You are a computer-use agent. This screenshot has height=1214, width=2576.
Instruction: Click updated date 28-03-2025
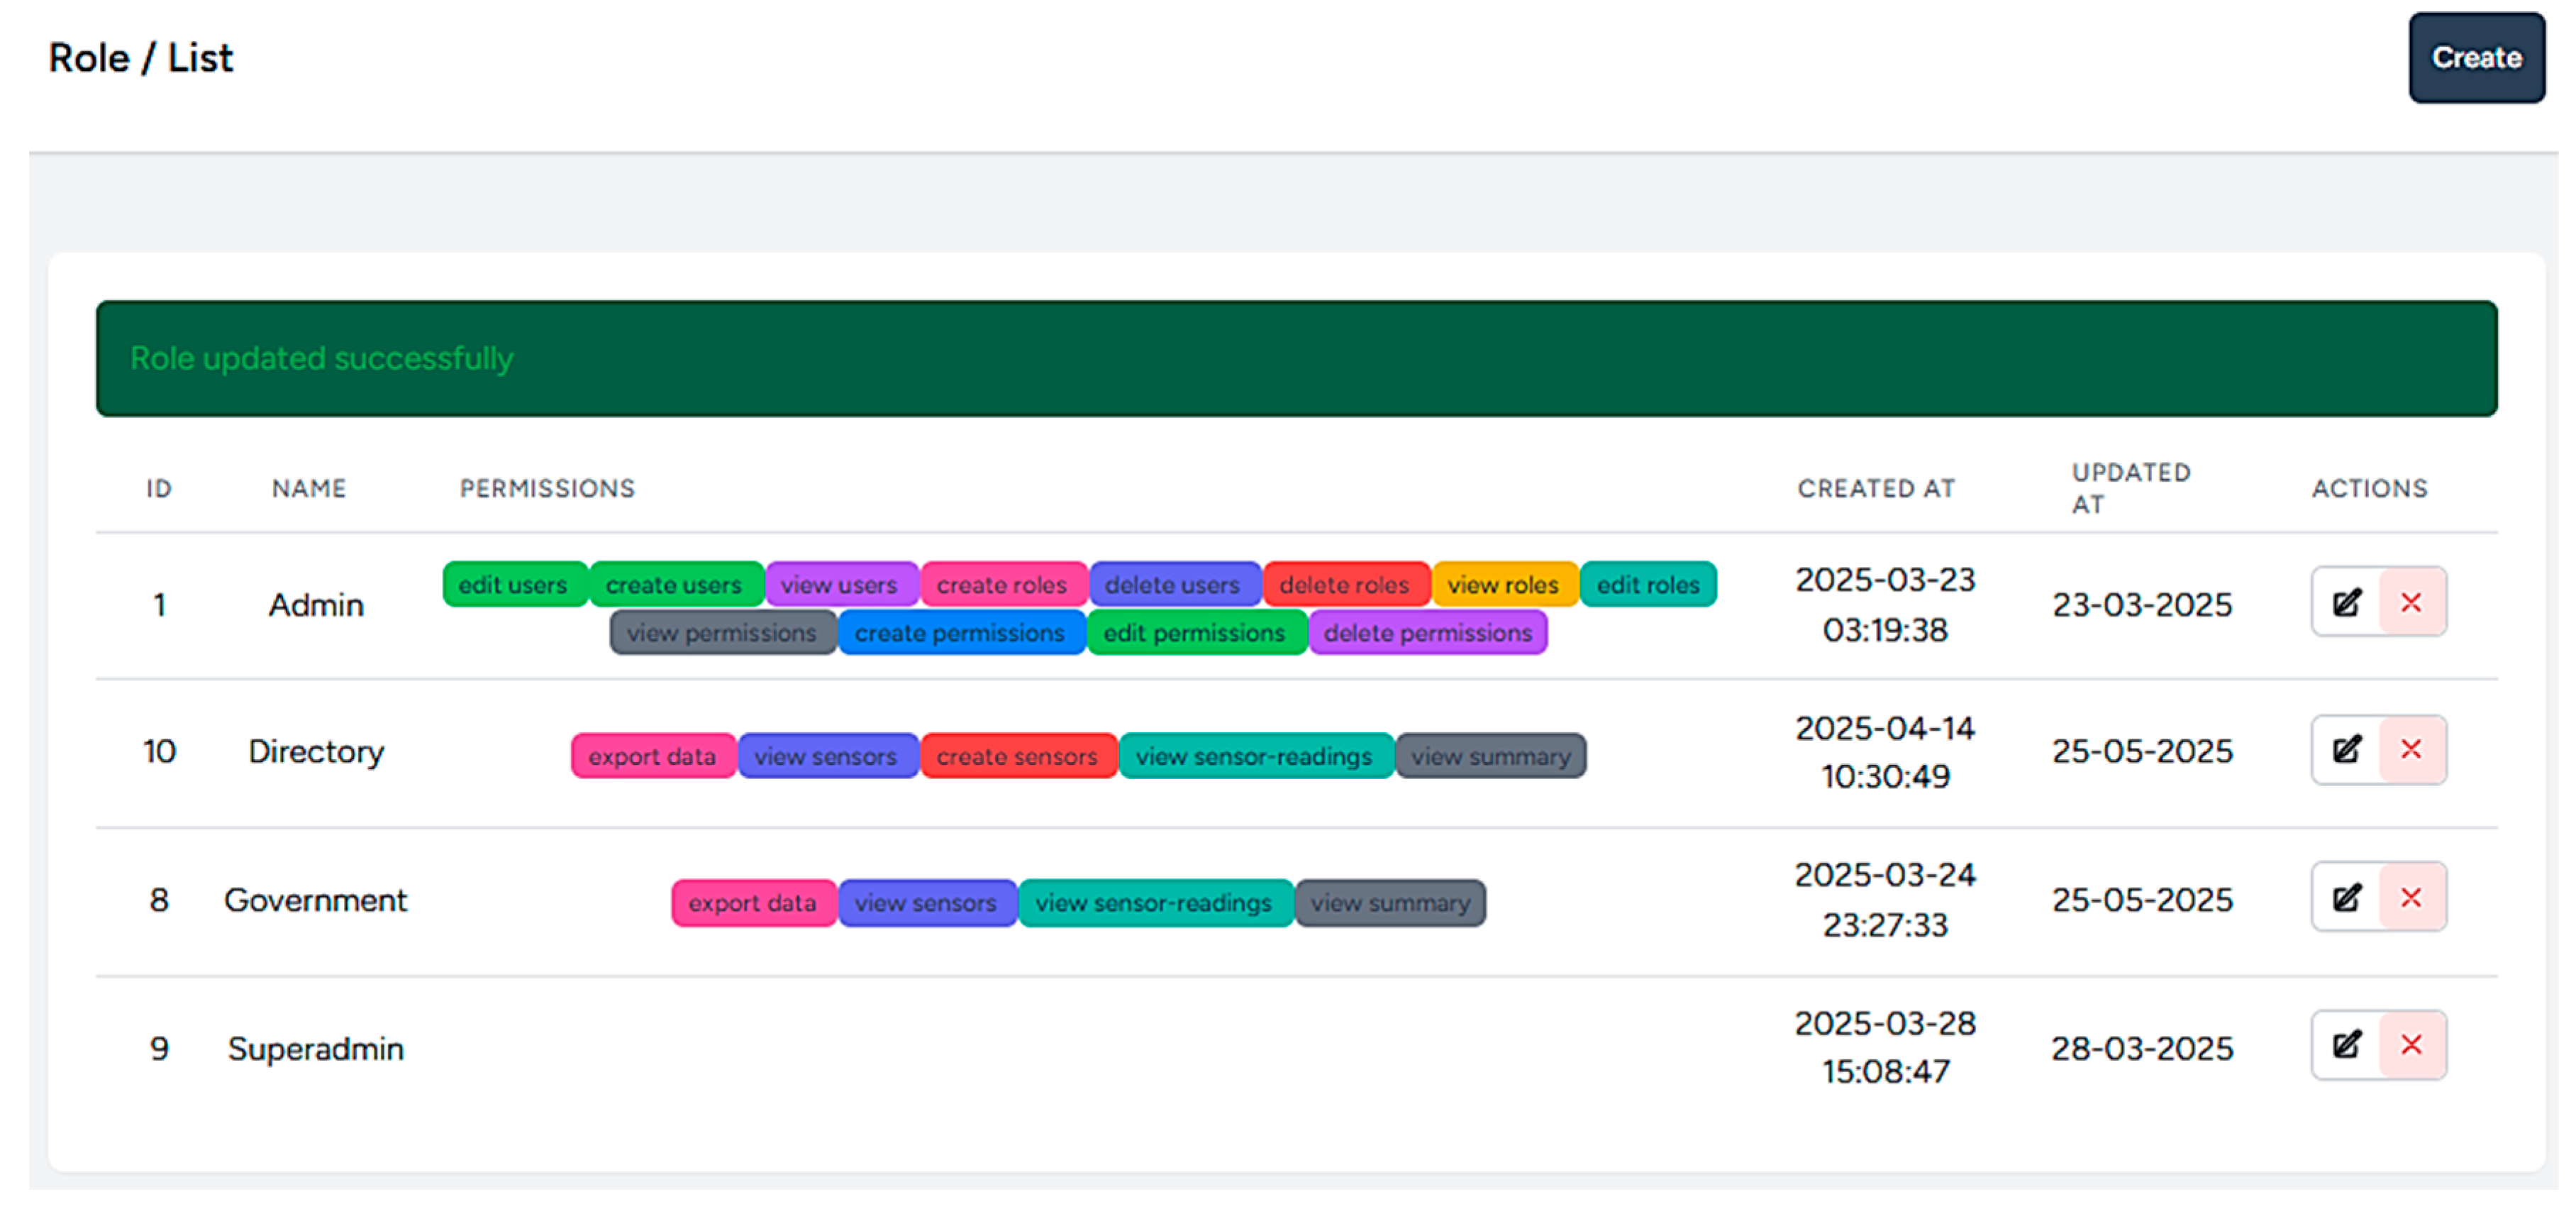click(2142, 1049)
